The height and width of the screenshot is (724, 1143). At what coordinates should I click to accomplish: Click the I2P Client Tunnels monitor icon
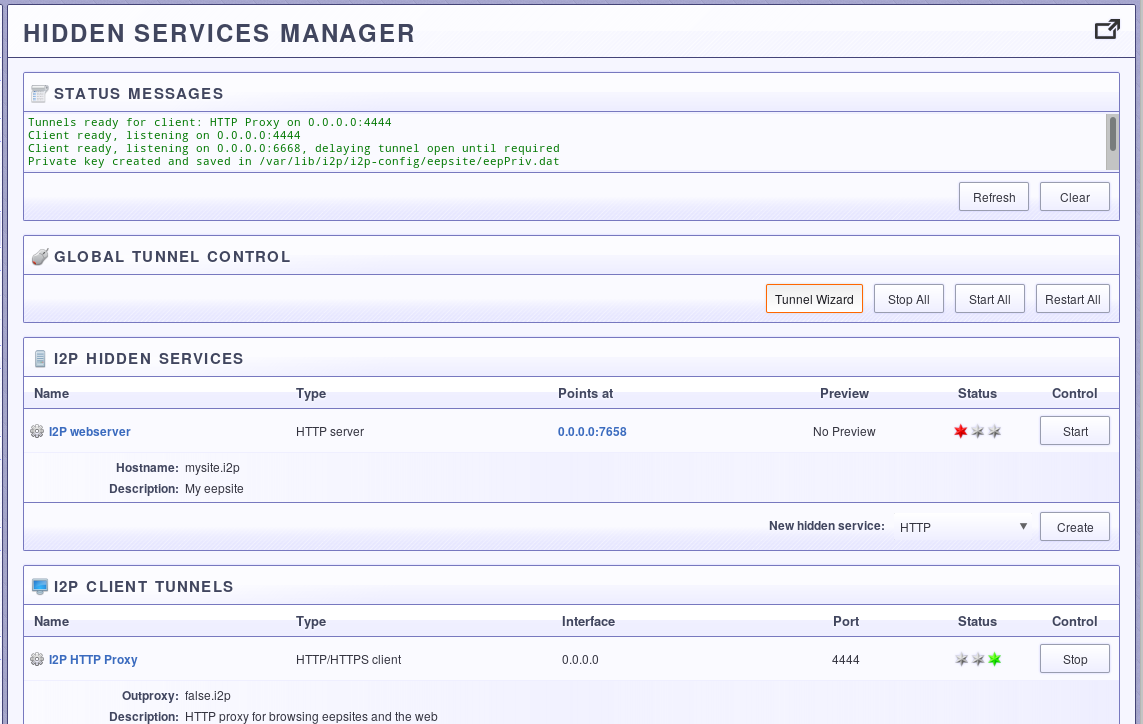[40, 587]
